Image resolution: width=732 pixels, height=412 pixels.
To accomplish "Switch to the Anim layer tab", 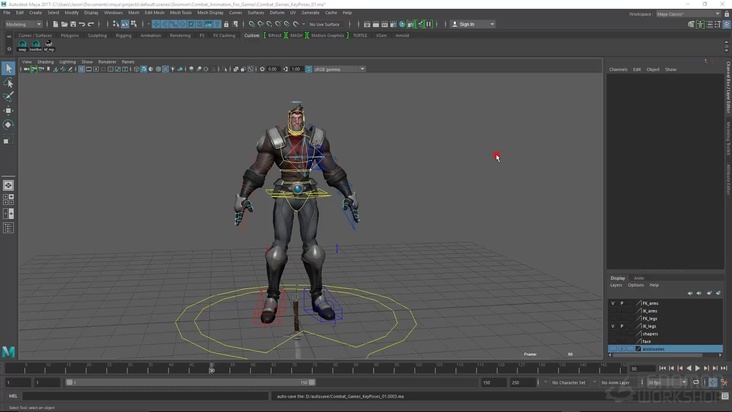I will (x=639, y=278).
